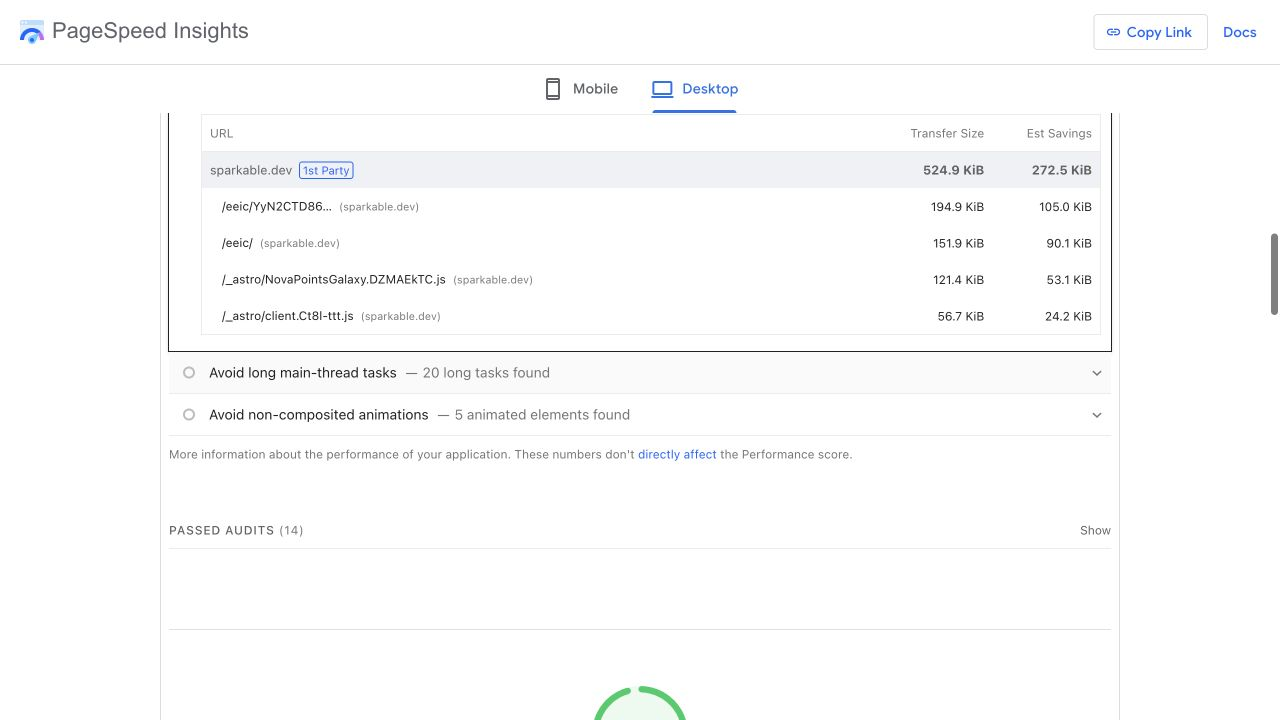
Task: Expand the long main-thread tasks chevron
Action: coord(1097,373)
